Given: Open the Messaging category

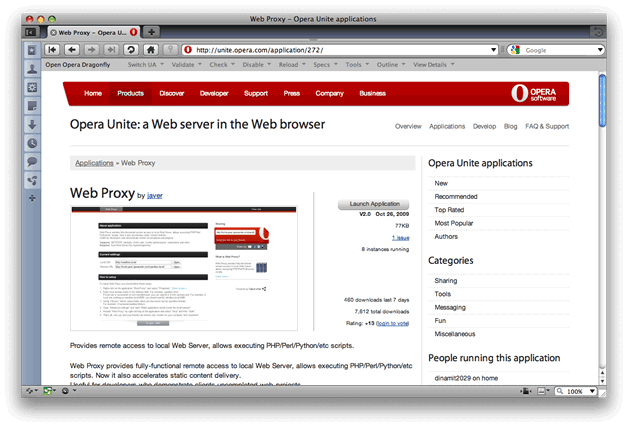Looking at the screenshot, I should (450, 307).
